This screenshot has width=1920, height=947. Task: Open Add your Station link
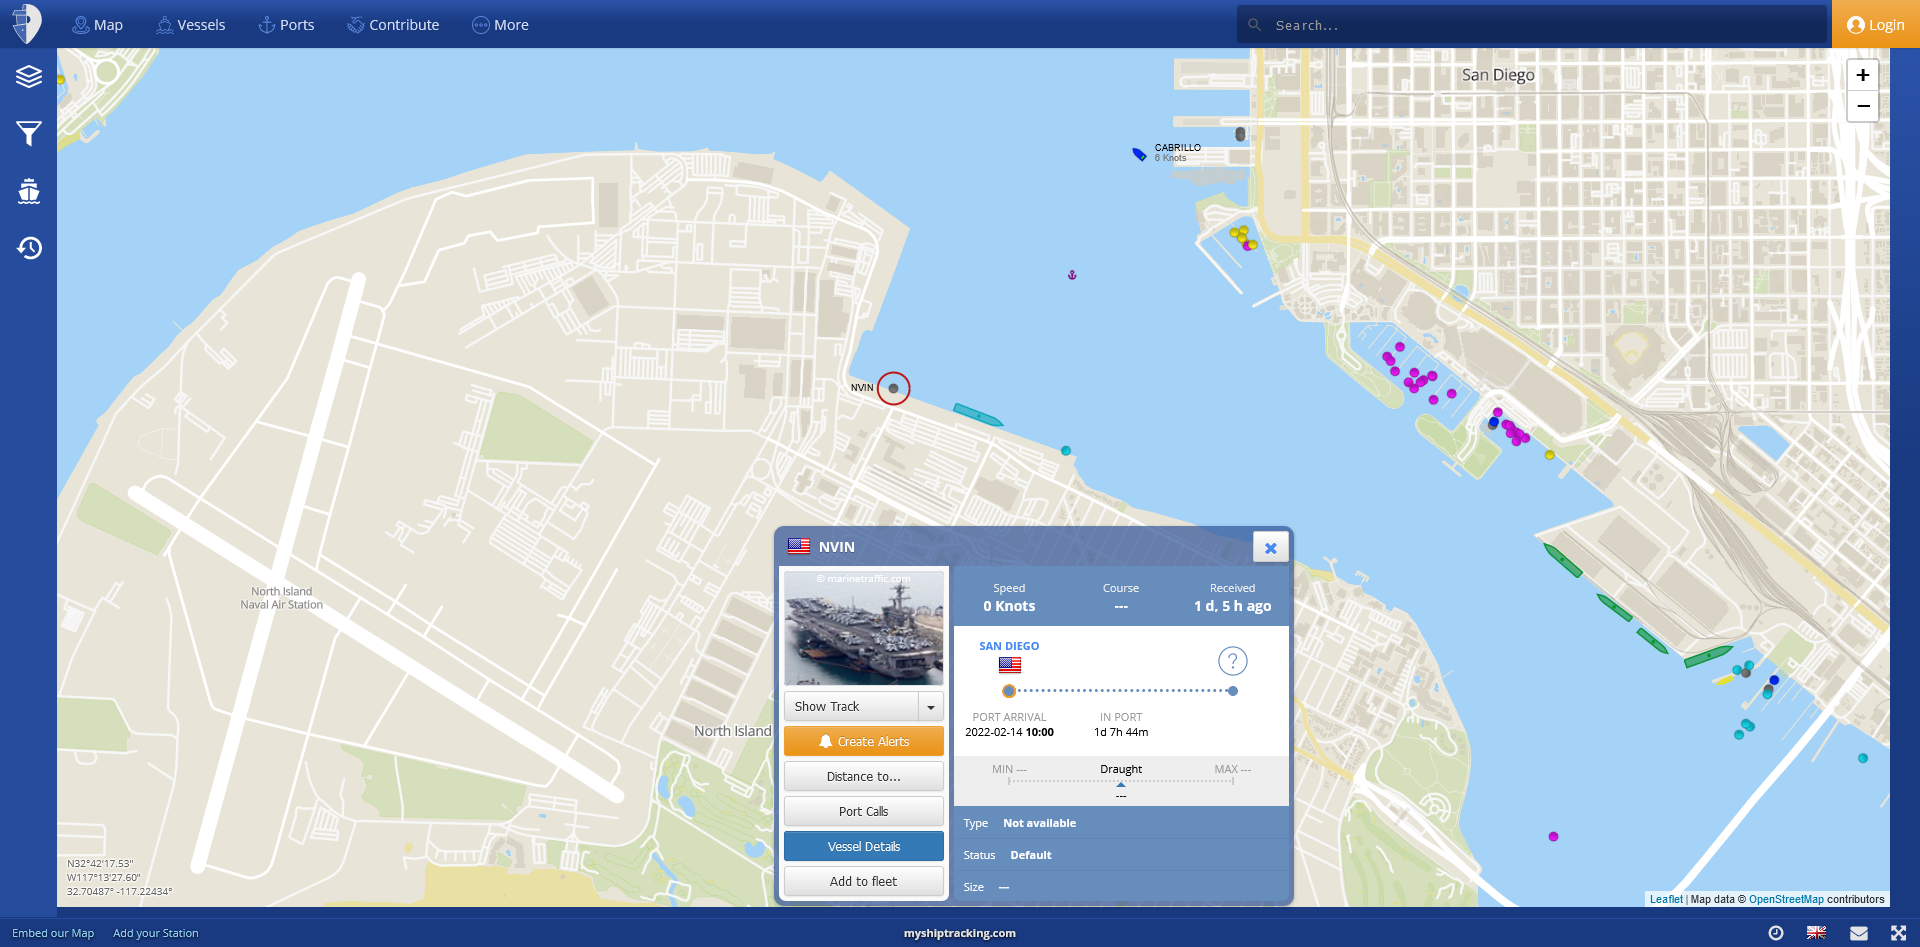[x=156, y=933]
